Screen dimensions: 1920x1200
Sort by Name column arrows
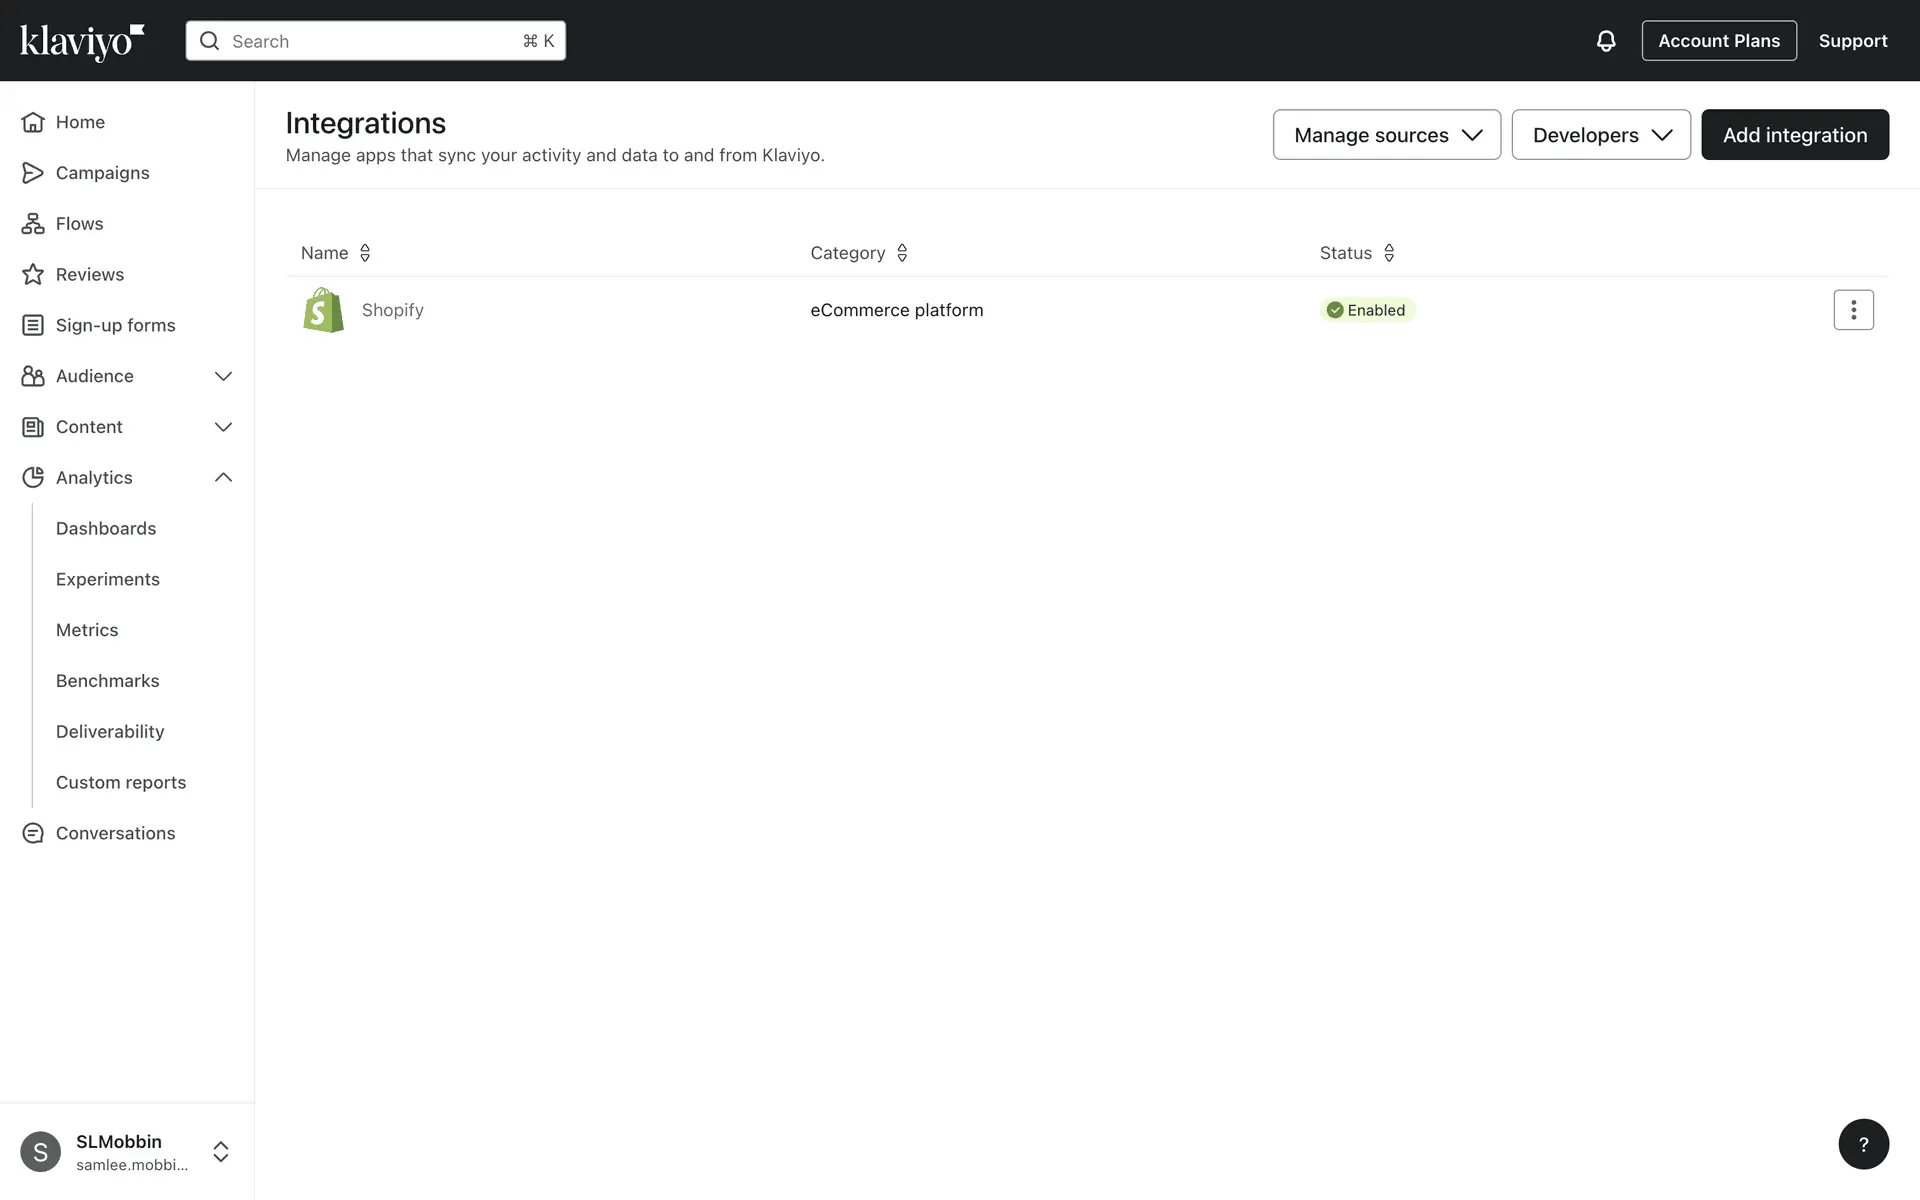pyautogui.click(x=365, y=253)
